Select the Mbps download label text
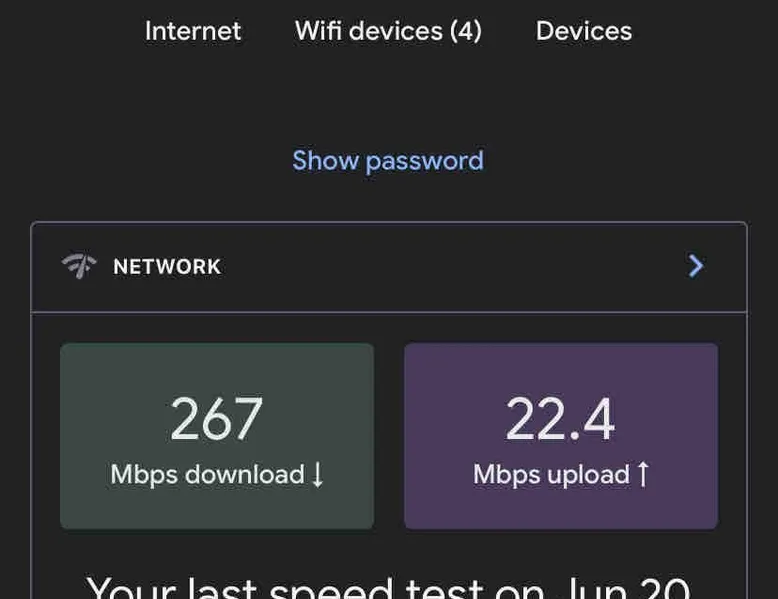The height and width of the screenshot is (599, 778). (x=207, y=474)
